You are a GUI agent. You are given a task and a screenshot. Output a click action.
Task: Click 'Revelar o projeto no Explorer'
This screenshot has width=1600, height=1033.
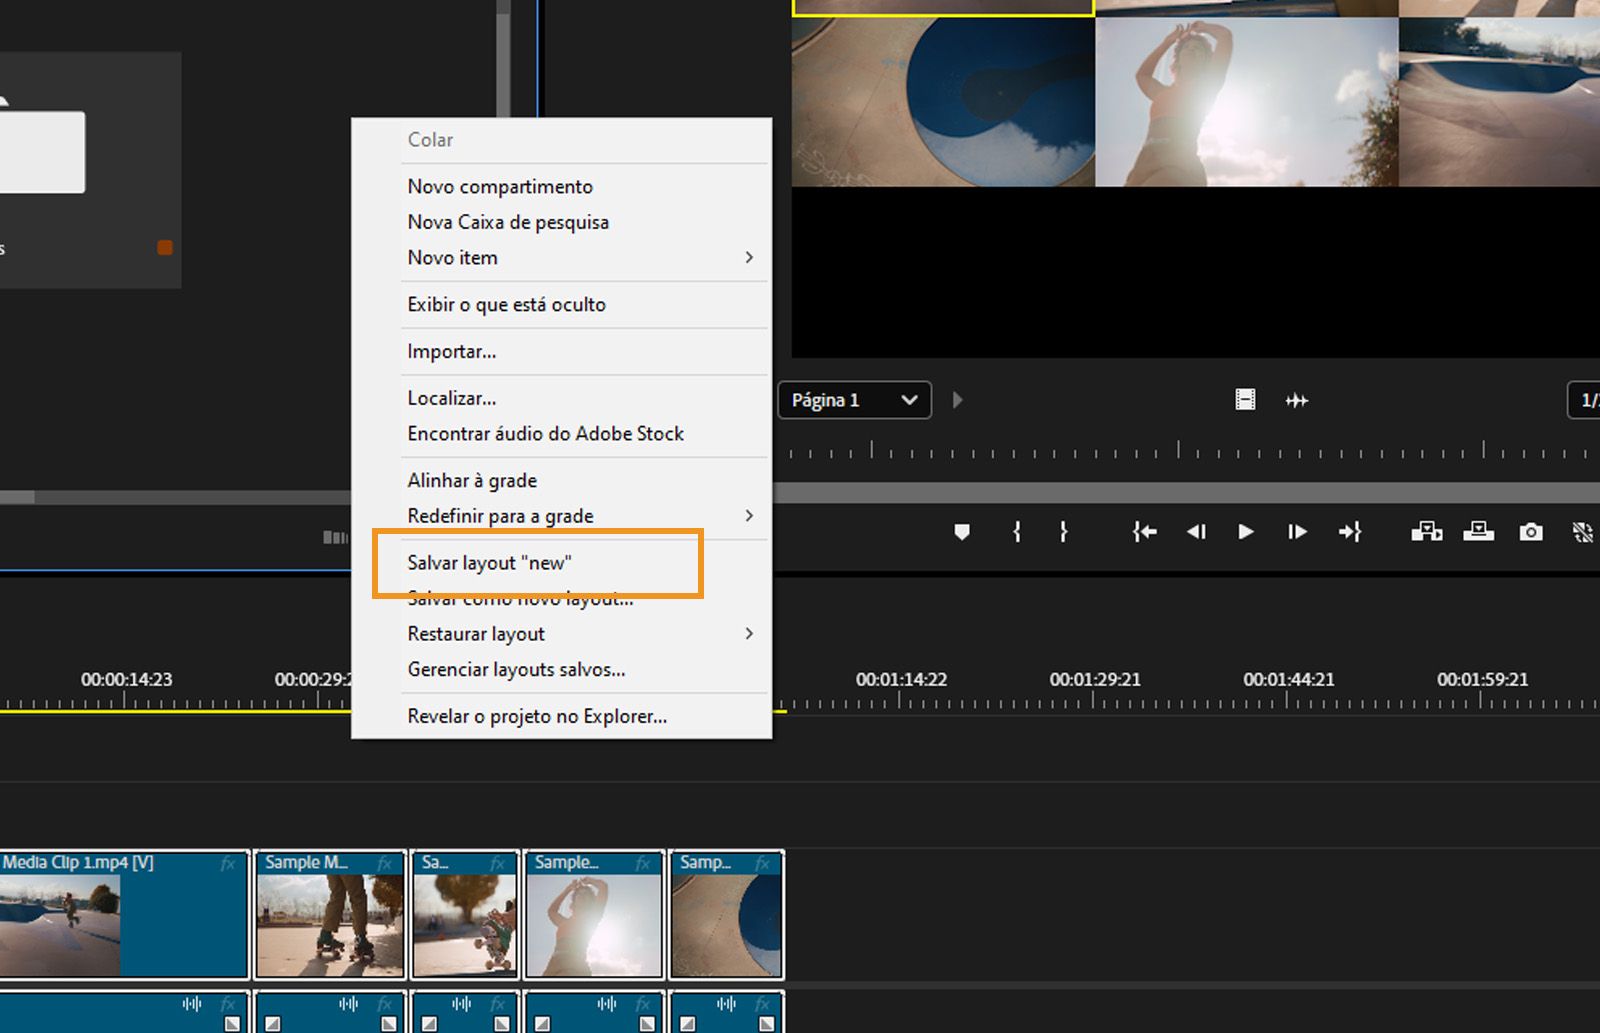click(536, 716)
